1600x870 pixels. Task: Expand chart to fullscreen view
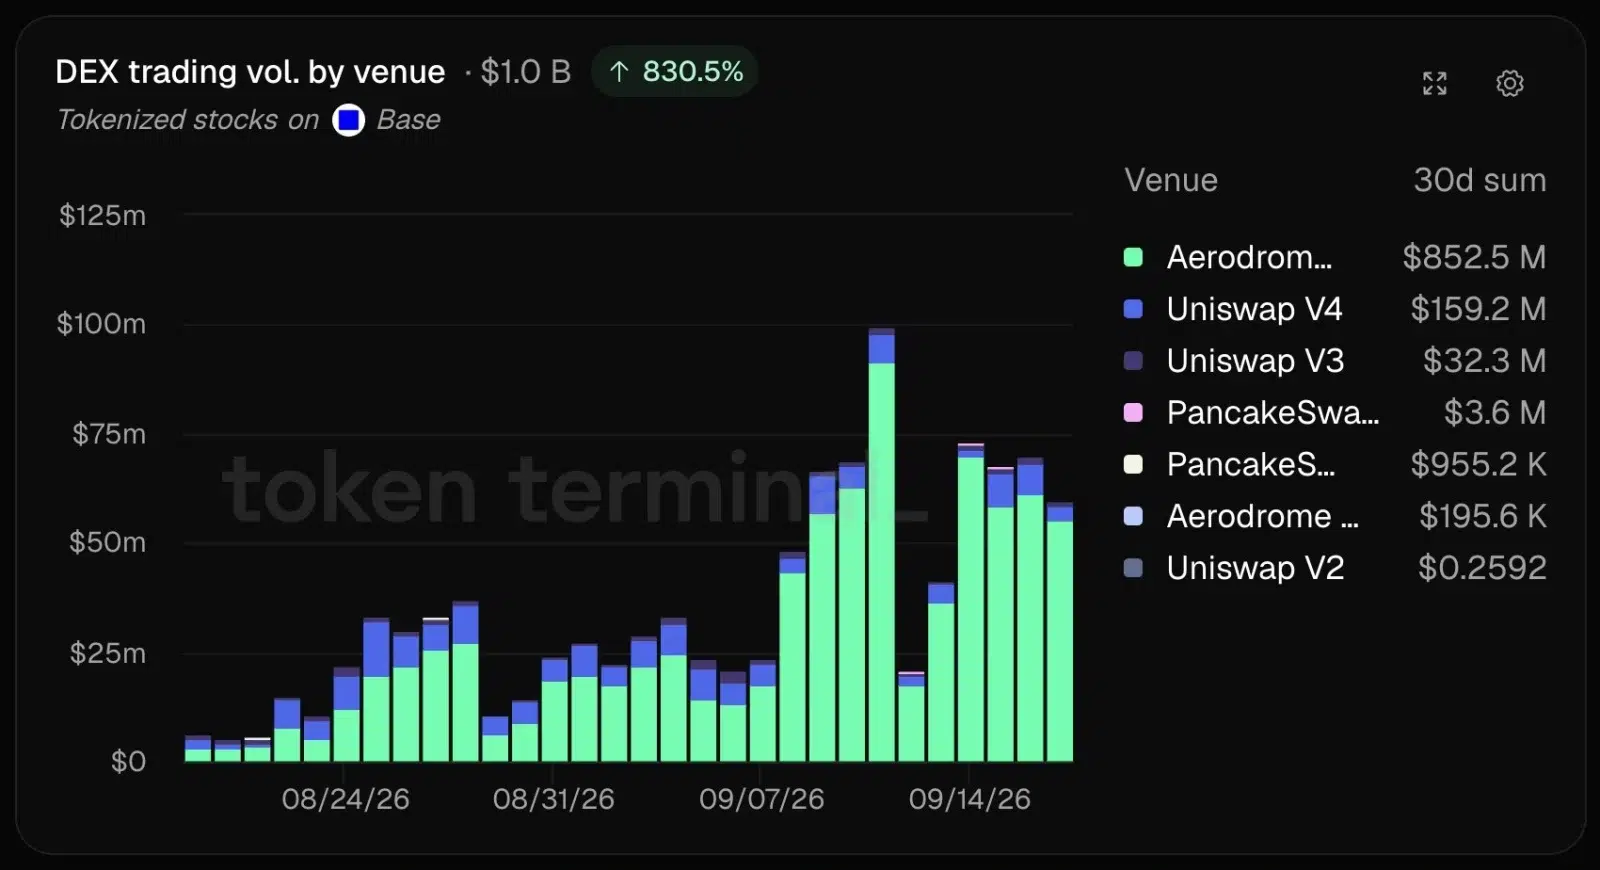click(1434, 83)
